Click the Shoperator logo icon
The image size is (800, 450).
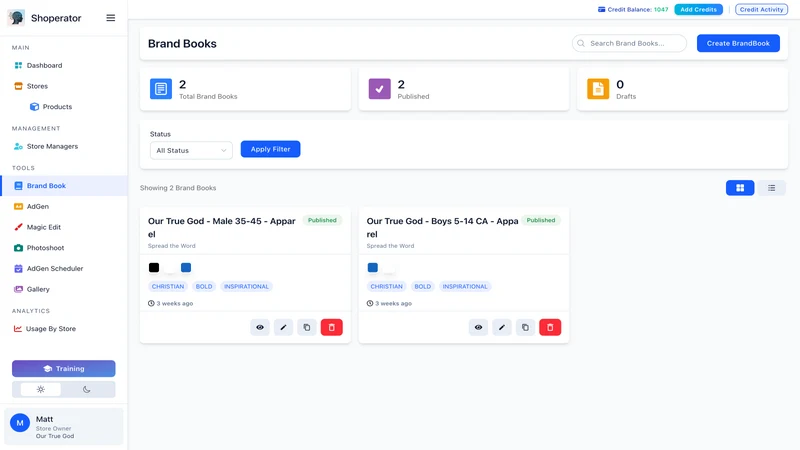16,18
